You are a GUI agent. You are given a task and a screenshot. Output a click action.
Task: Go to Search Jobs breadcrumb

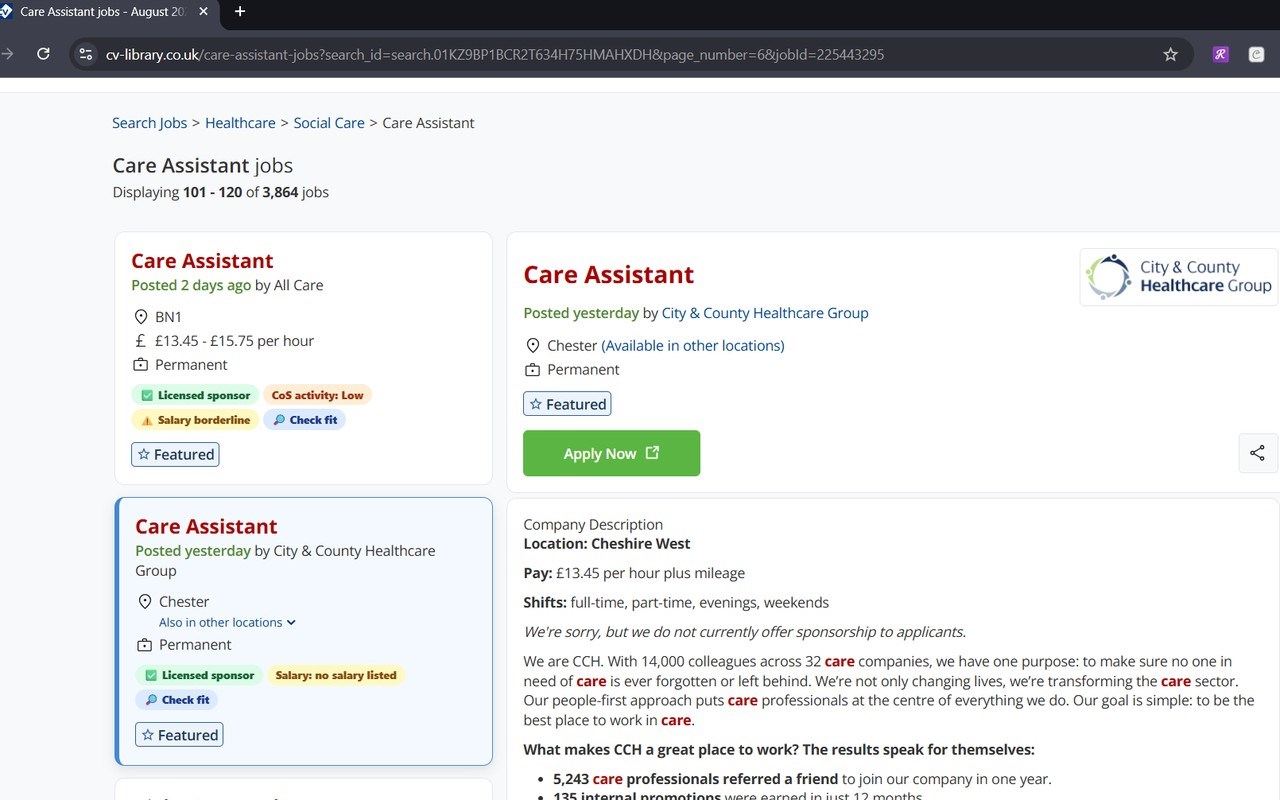pyautogui.click(x=149, y=123)
